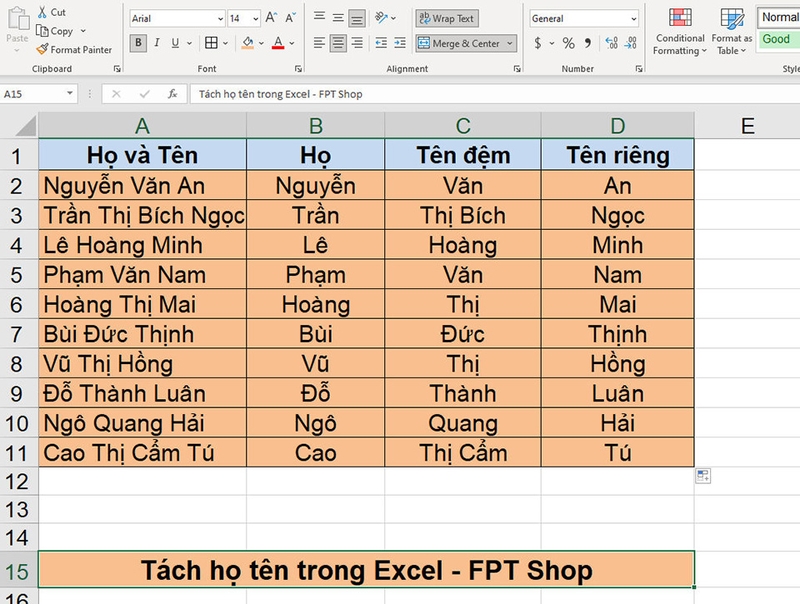The image size is (800, 604).
Task: Toggle Italic formatting
Action: [157, 43]
